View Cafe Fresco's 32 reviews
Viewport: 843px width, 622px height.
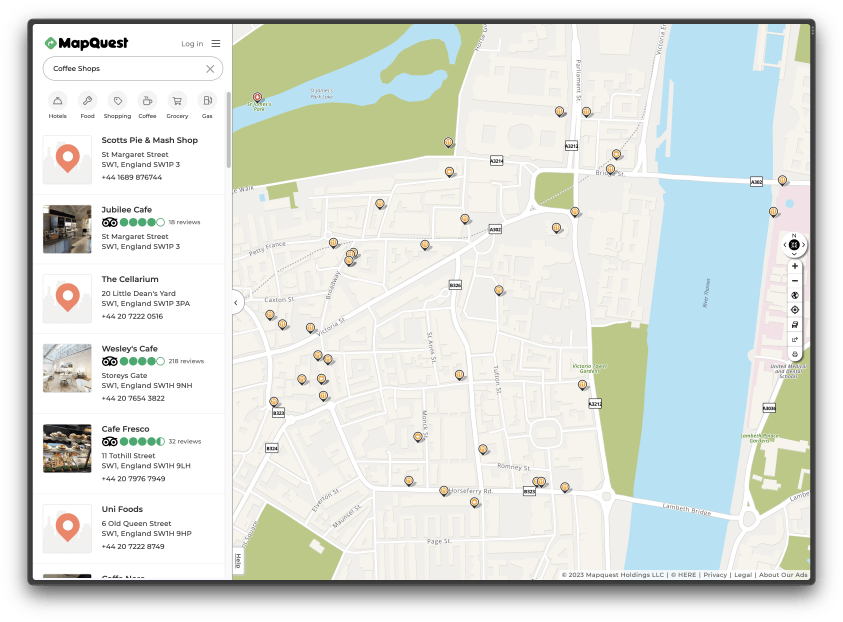tap(185, 441)
